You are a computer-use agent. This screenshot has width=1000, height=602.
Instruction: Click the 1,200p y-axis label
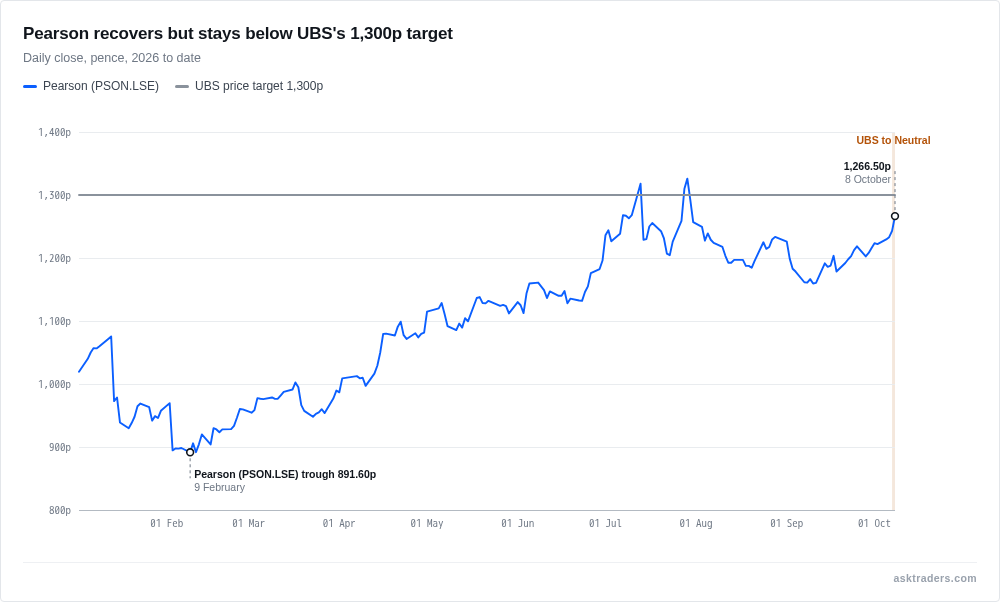pos(54,258)
